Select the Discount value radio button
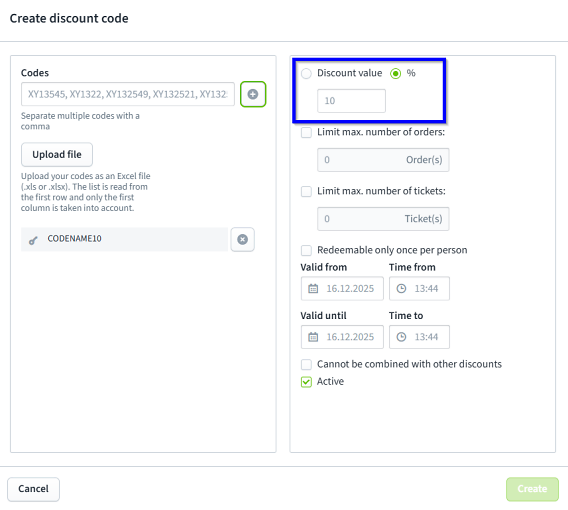The width and height of the screenshot is (568, 510). click(306, 74)
